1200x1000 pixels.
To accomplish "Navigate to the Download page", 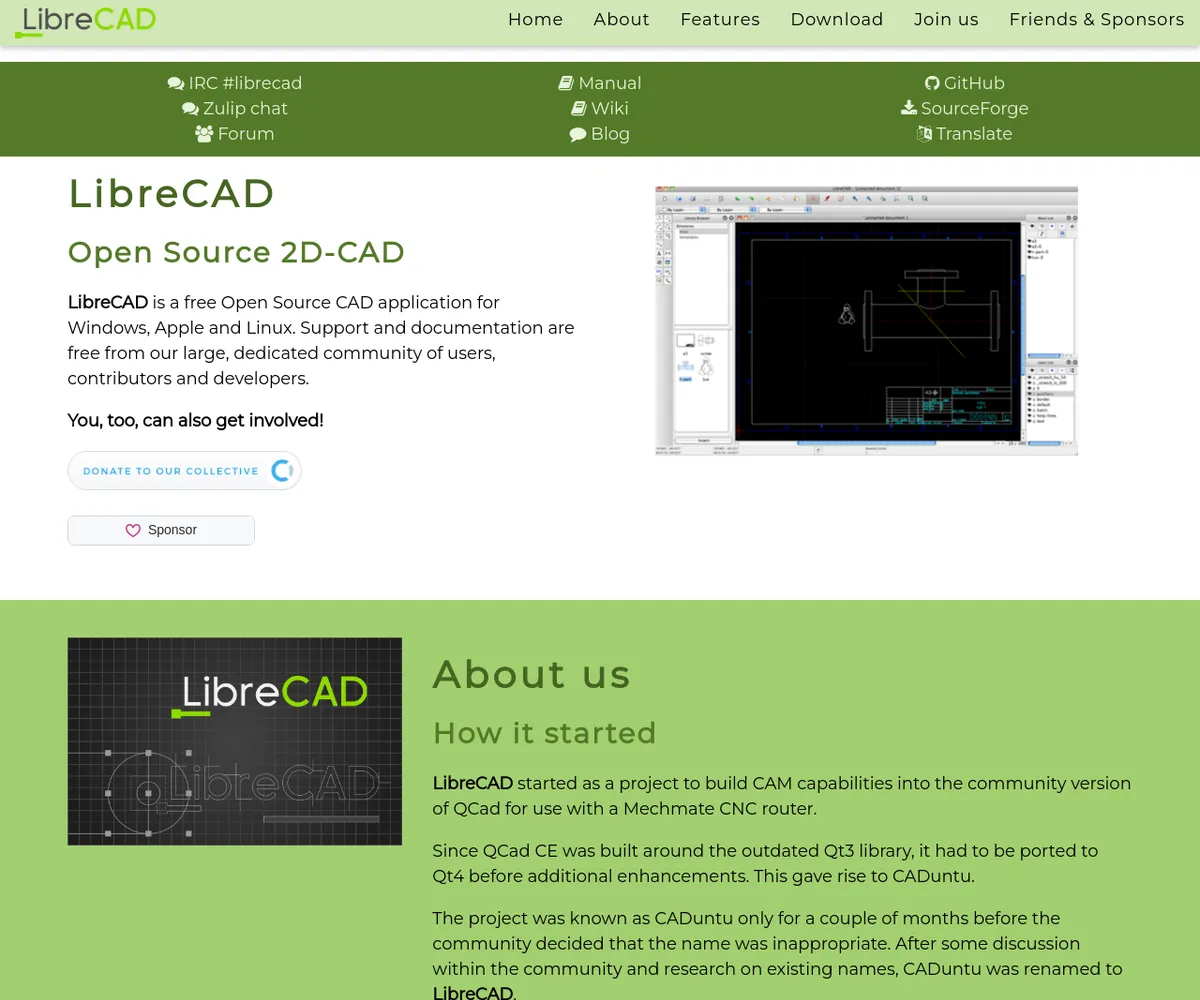I will click(x=837, y=20).
